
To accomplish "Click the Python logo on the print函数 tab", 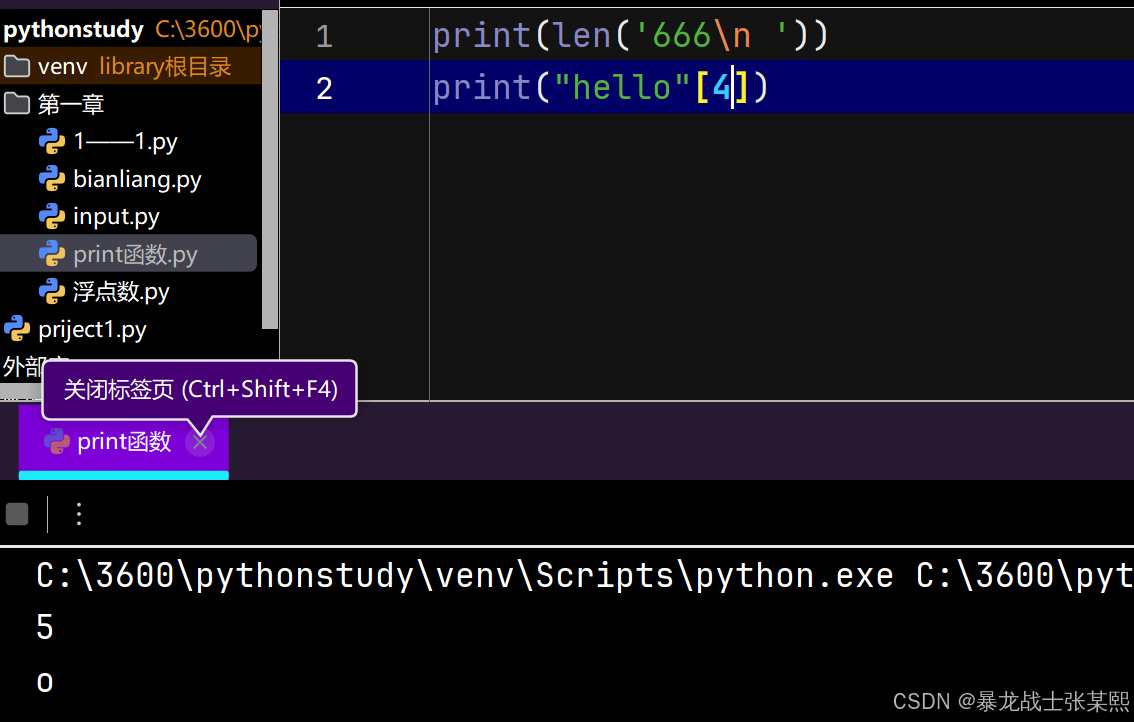I will [56, 441].
